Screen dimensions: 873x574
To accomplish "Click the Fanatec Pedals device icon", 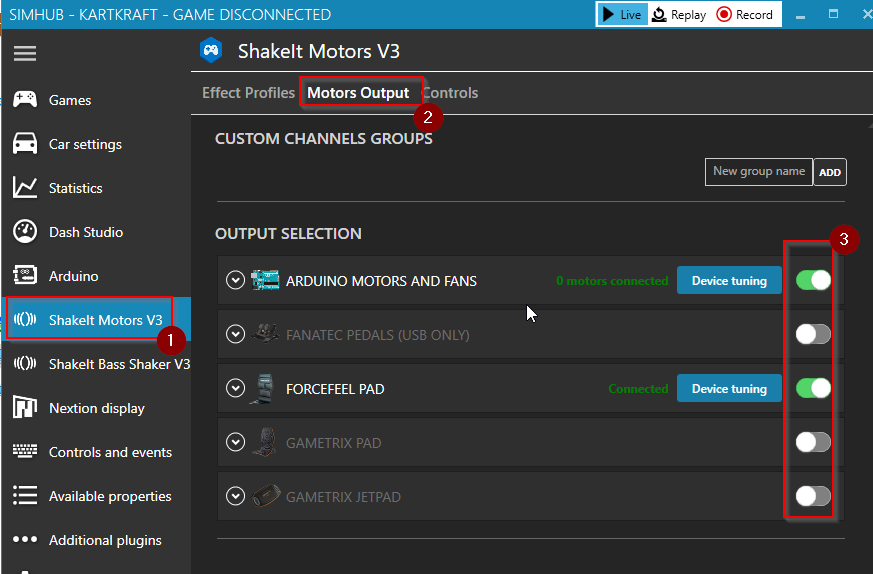I will [265, 334].
